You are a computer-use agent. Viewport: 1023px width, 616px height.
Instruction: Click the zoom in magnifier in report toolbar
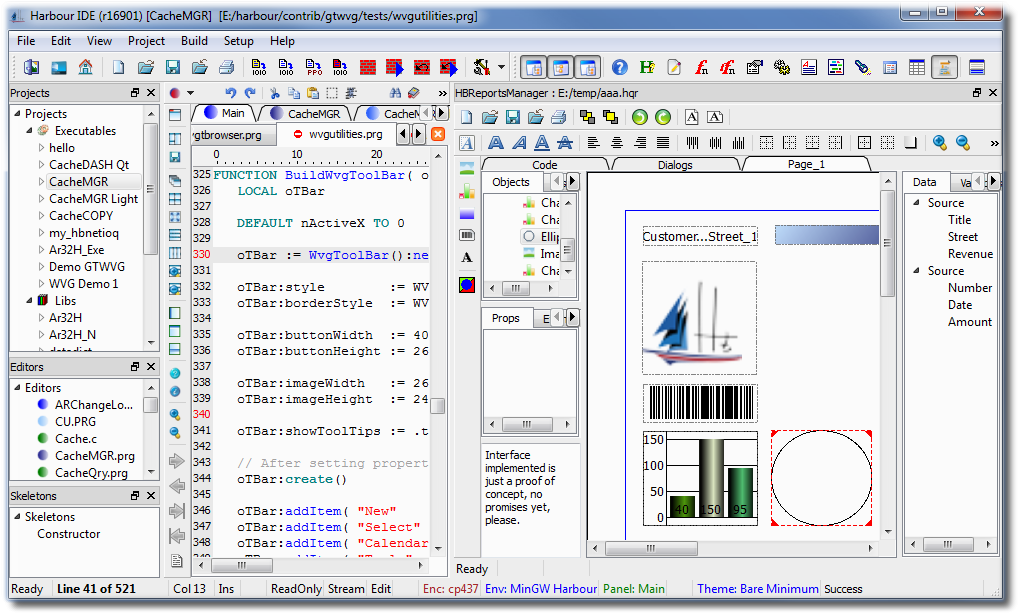pos(940,143)
